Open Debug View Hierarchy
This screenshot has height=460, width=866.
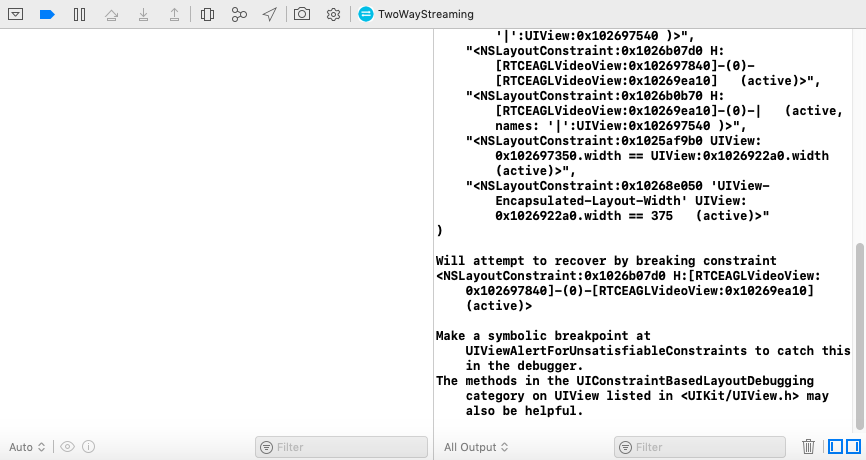pos(207,15)
